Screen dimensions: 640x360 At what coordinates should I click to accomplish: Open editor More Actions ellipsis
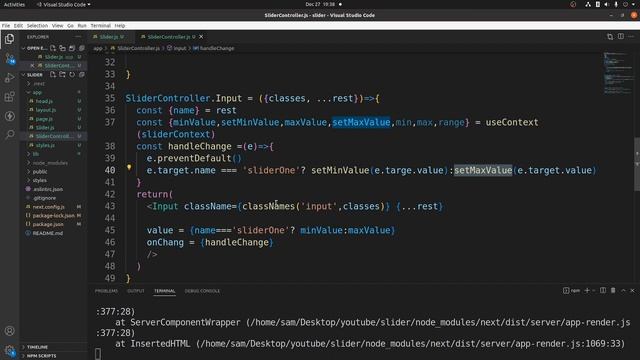tap(631, 37)
